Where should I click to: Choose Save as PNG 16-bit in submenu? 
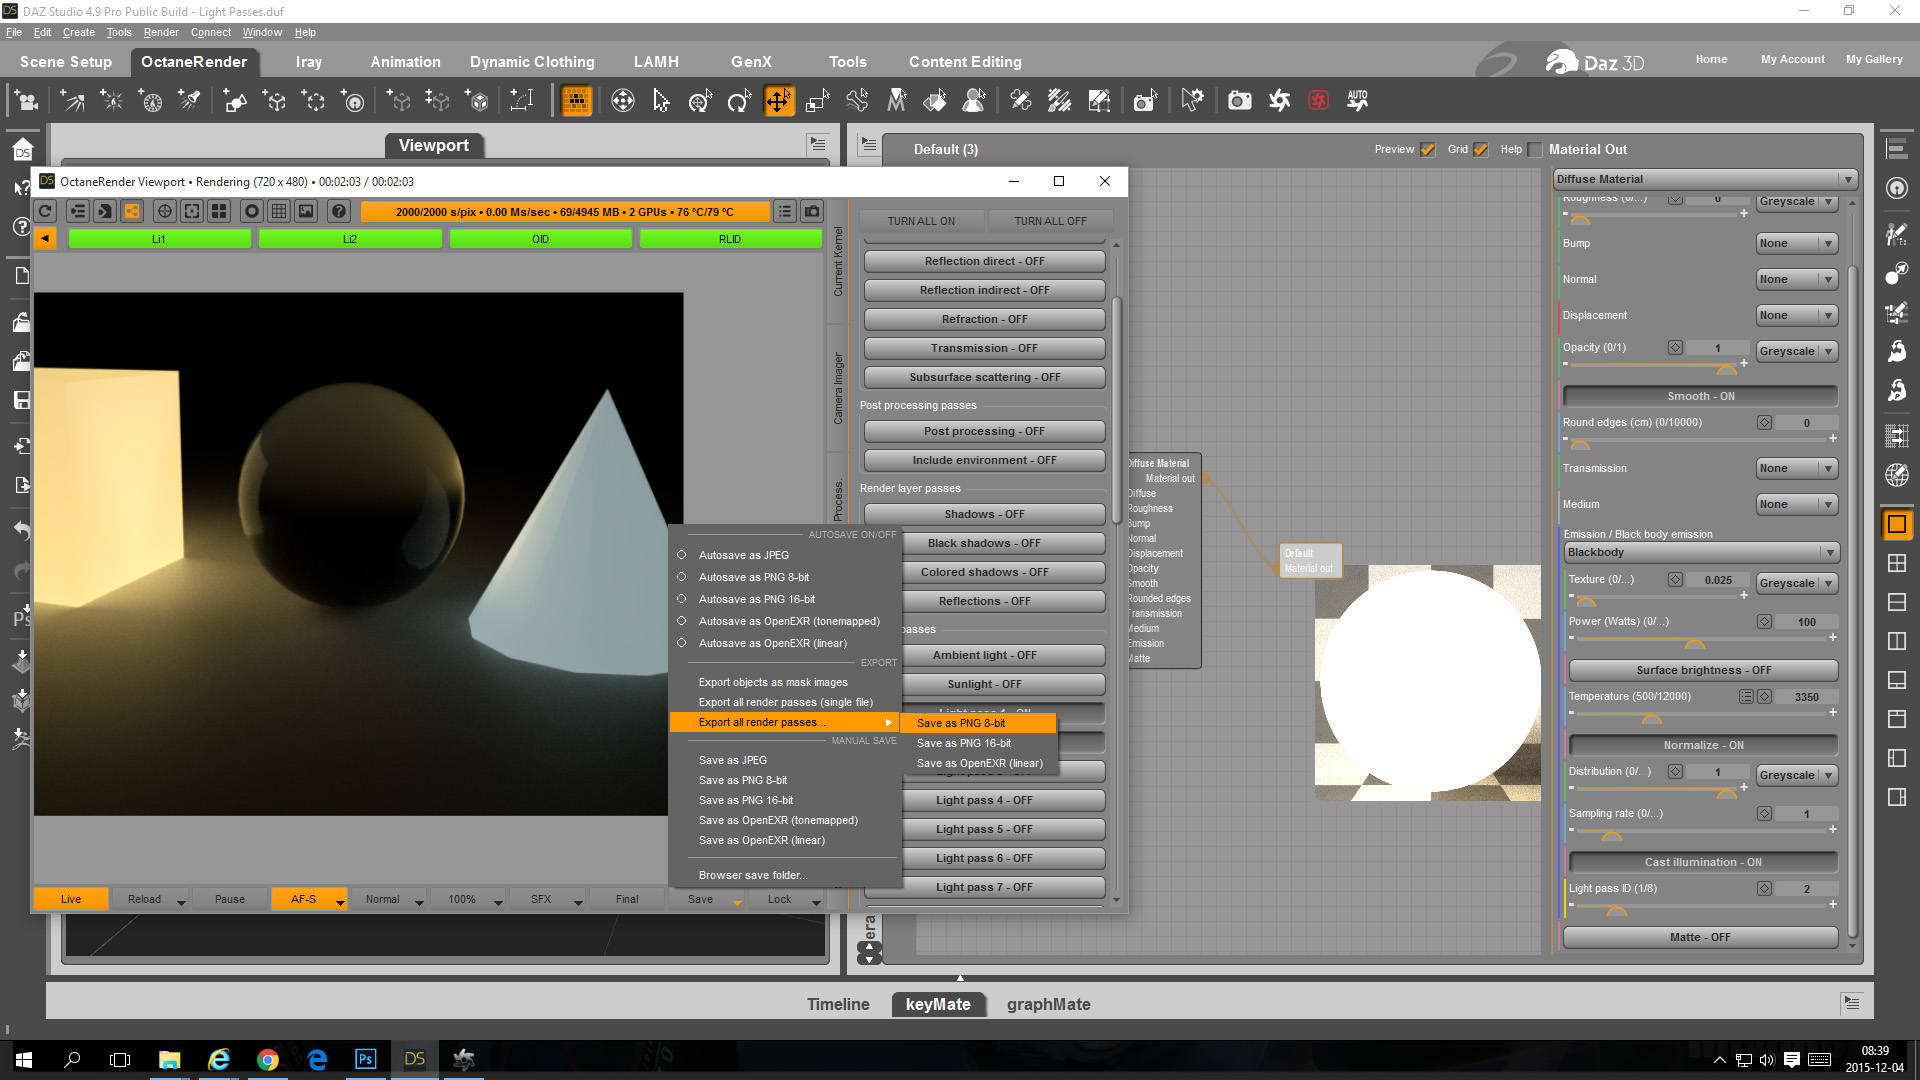[x=963, y=743]
